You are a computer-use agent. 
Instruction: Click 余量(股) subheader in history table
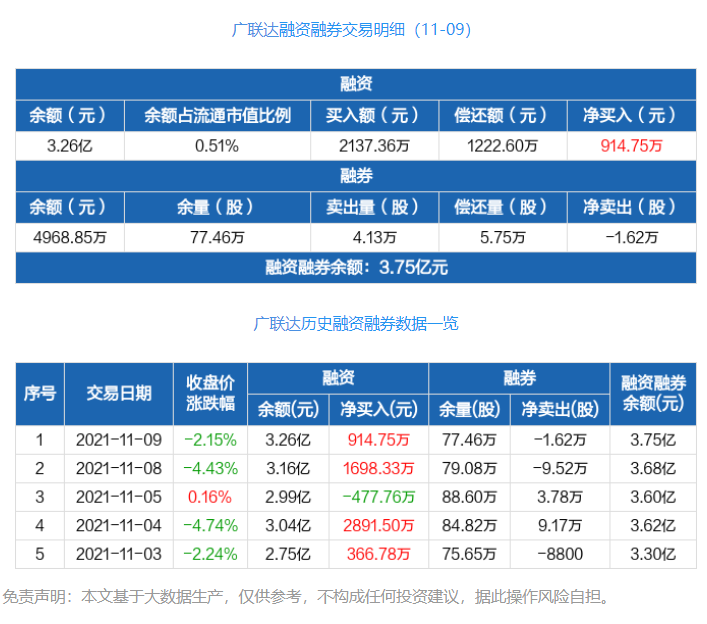point(469,410)
